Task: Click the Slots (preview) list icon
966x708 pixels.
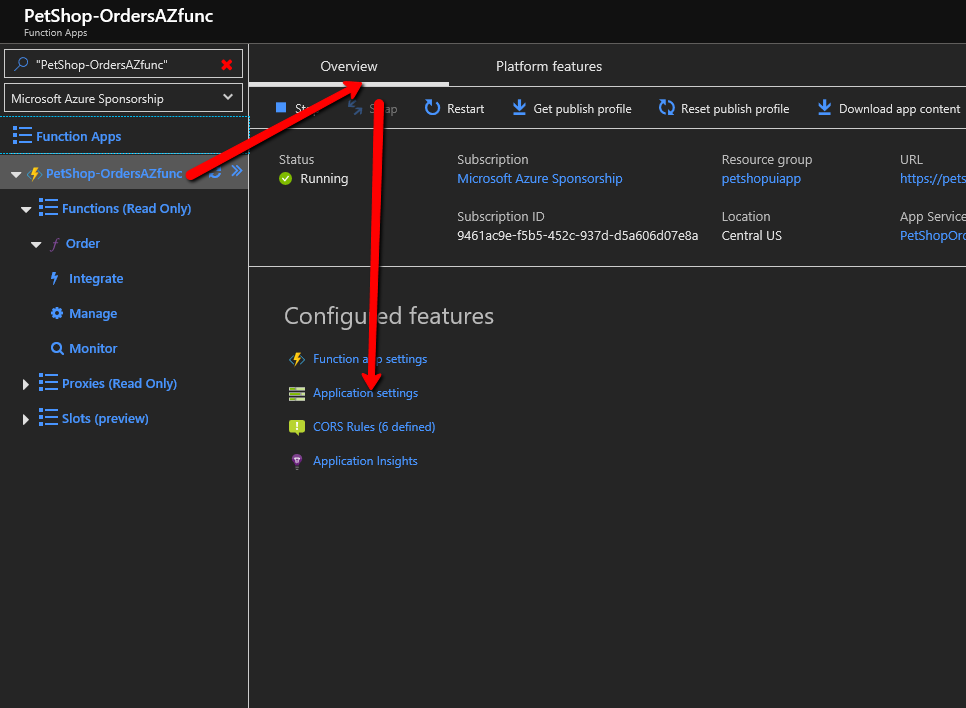Action: [x=48, y=418]
